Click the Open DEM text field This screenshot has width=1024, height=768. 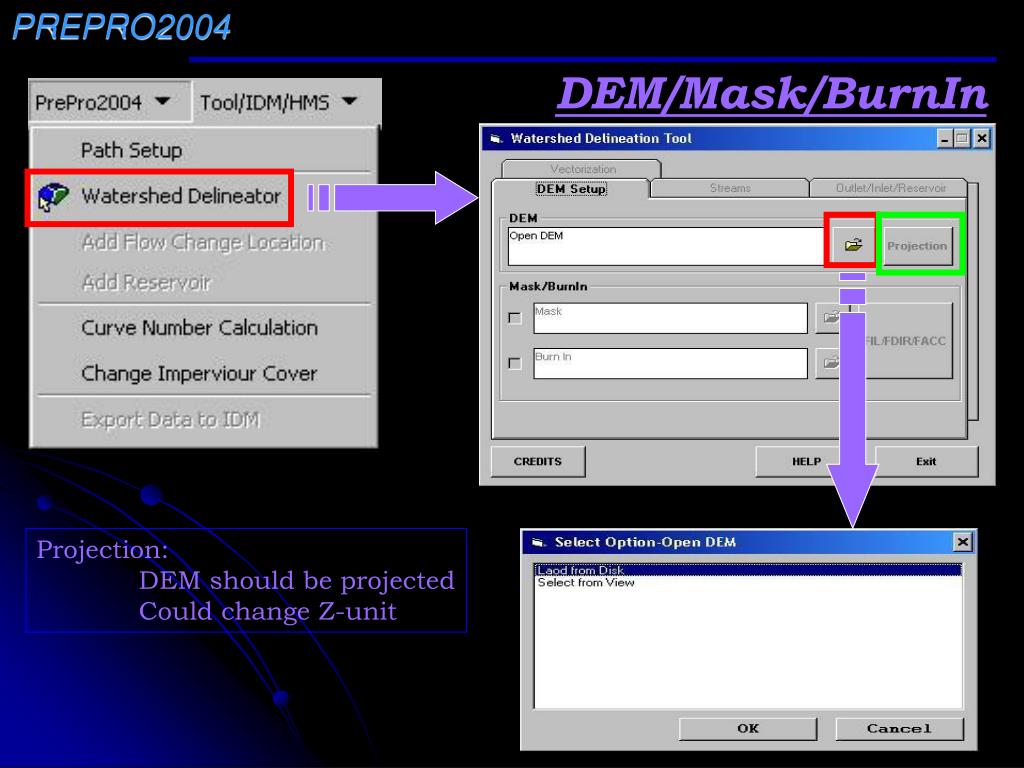tap(665, 246)
